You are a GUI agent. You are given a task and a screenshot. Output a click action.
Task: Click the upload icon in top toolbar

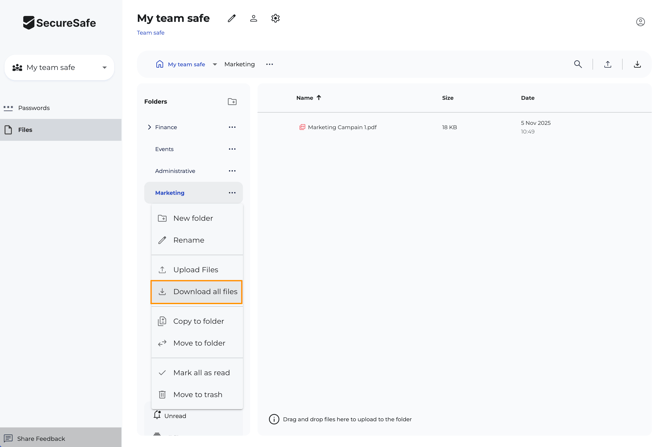[x=607, y=64]
